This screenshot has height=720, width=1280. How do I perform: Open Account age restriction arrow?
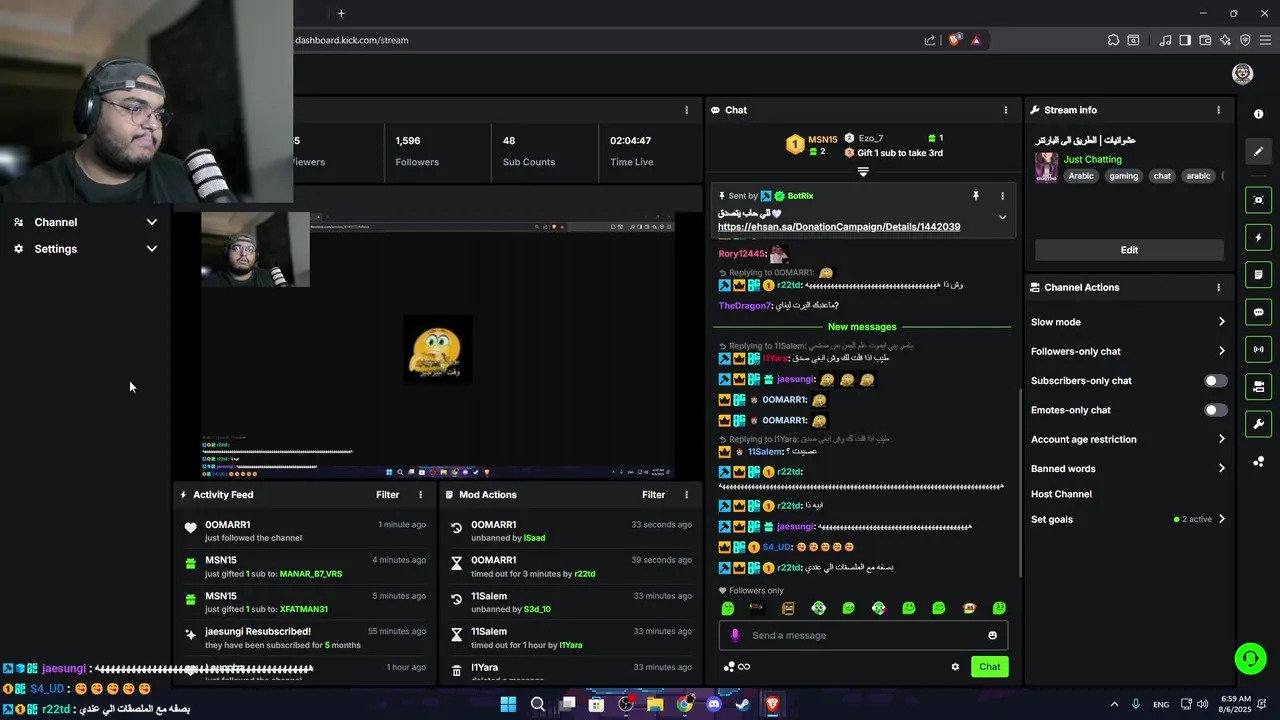(x=1221, y=439)
